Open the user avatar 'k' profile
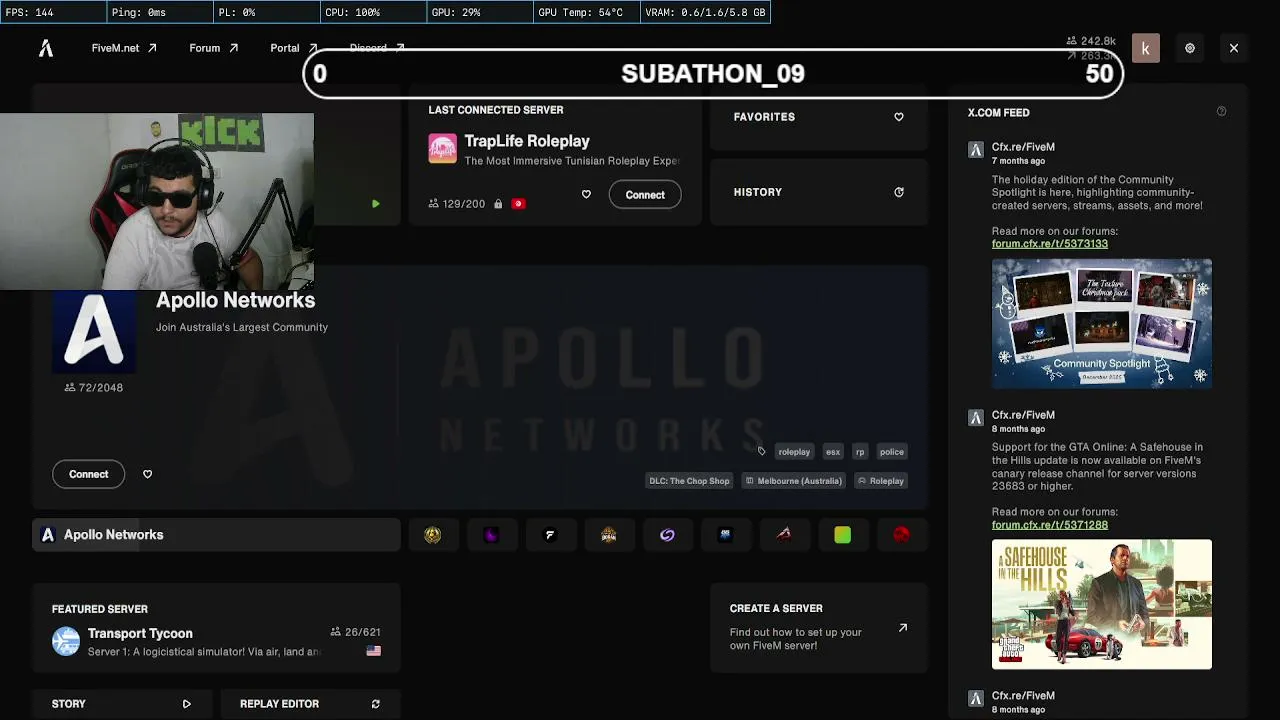 [x=1146, y=48]
